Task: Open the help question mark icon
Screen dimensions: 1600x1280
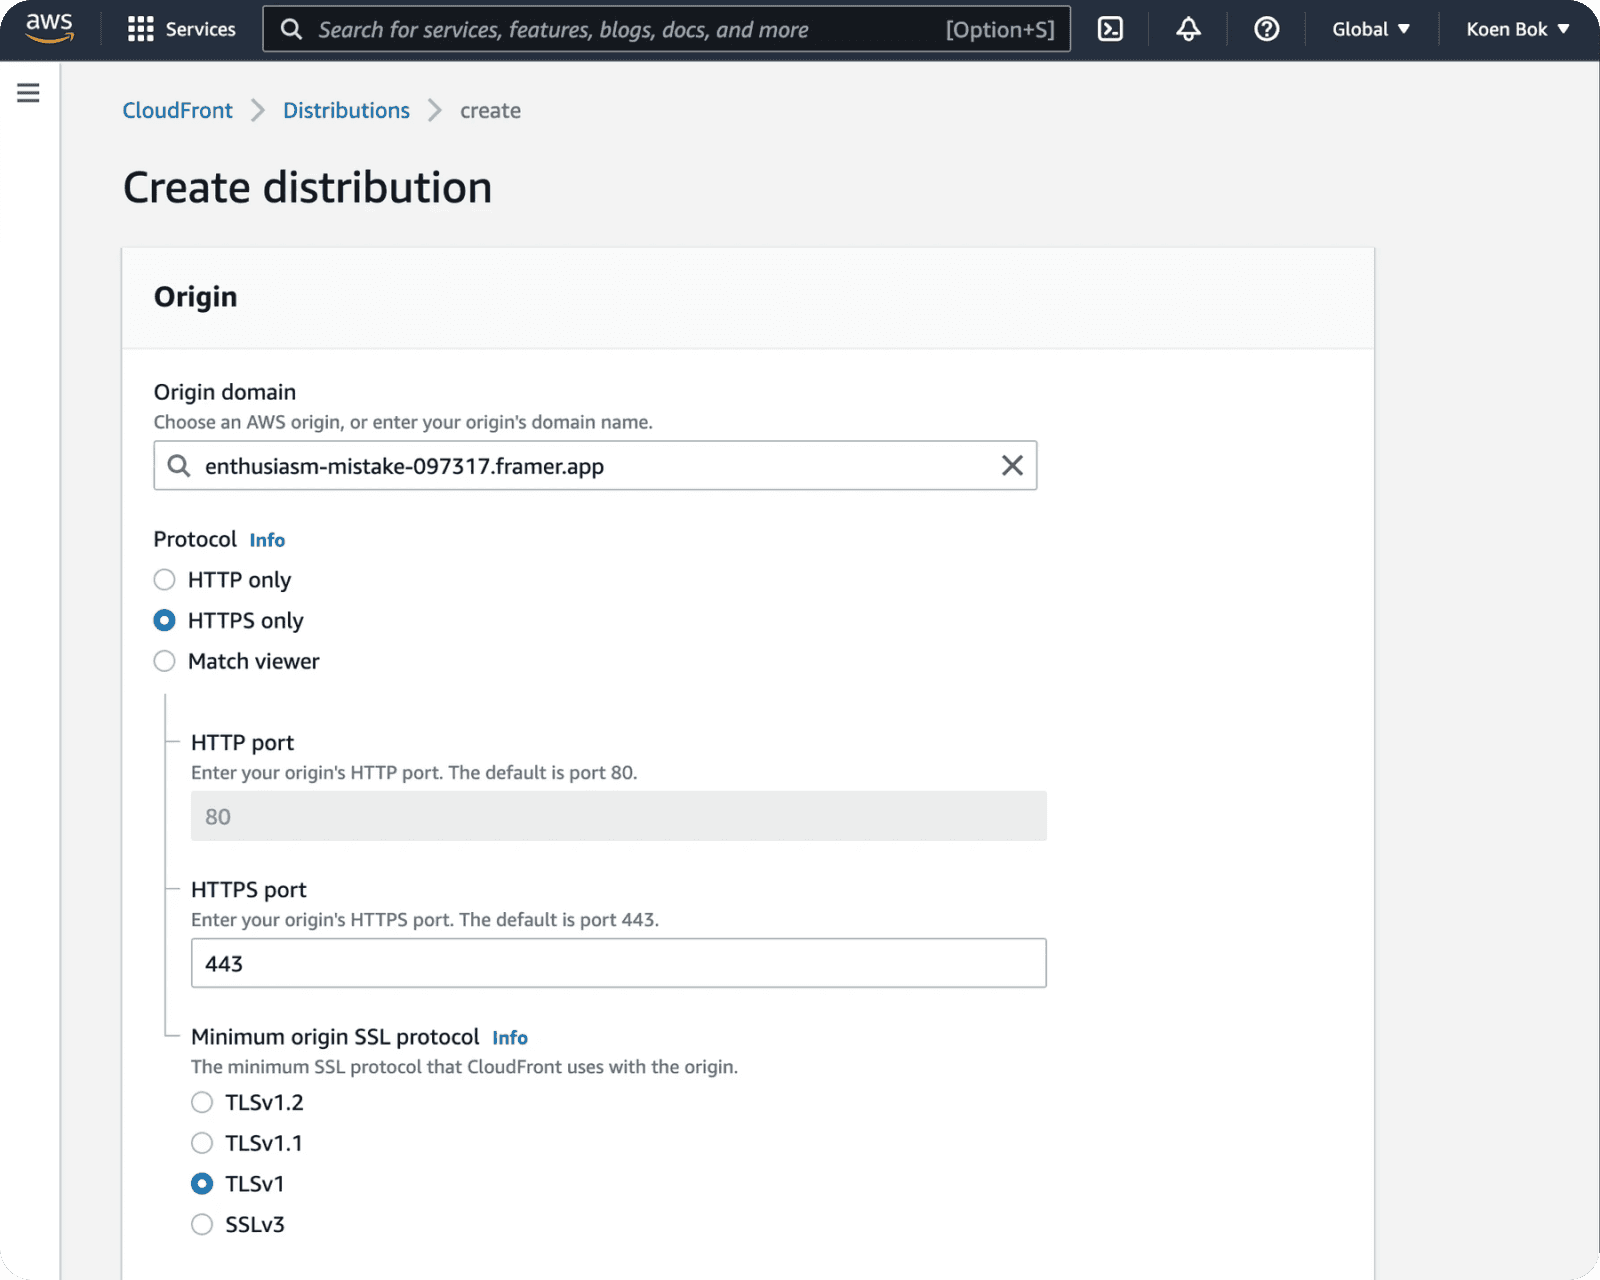Action: click(1266, 29)
